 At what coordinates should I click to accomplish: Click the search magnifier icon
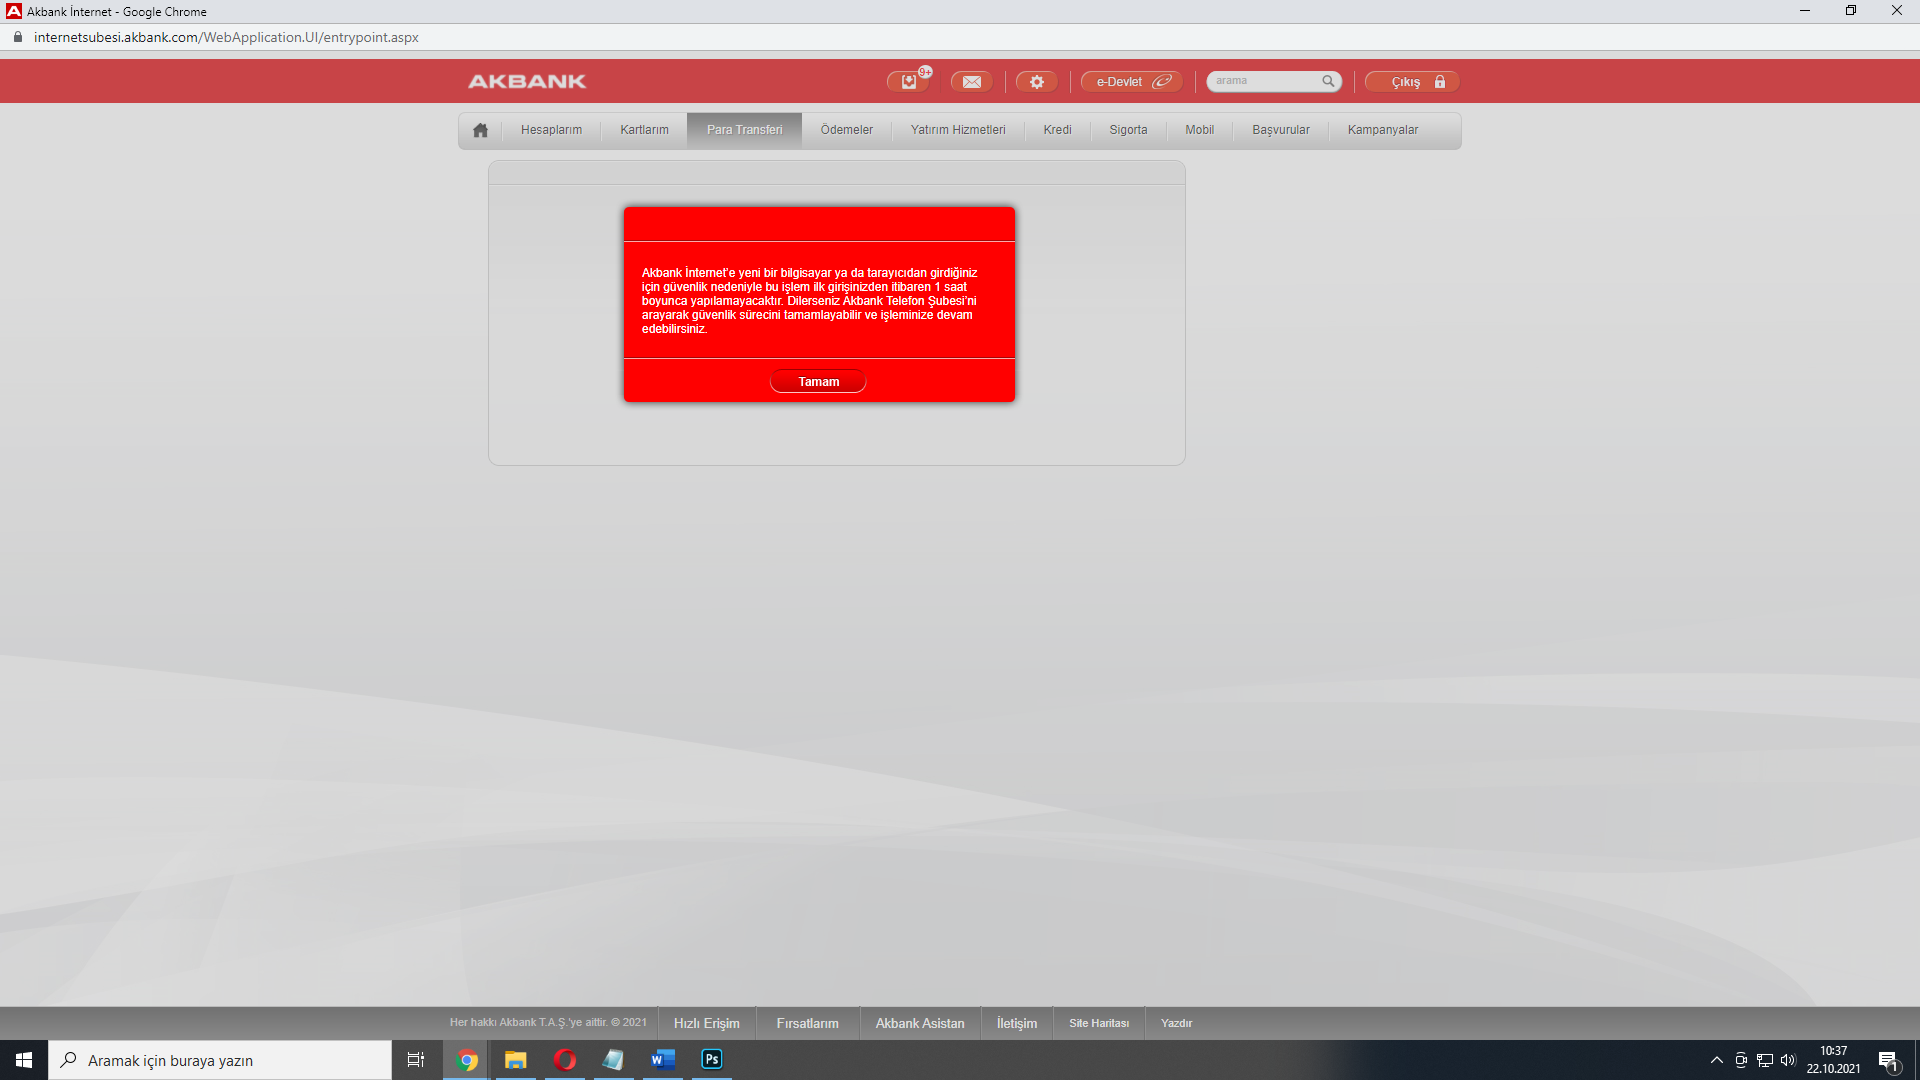[x=1328, y=81]
